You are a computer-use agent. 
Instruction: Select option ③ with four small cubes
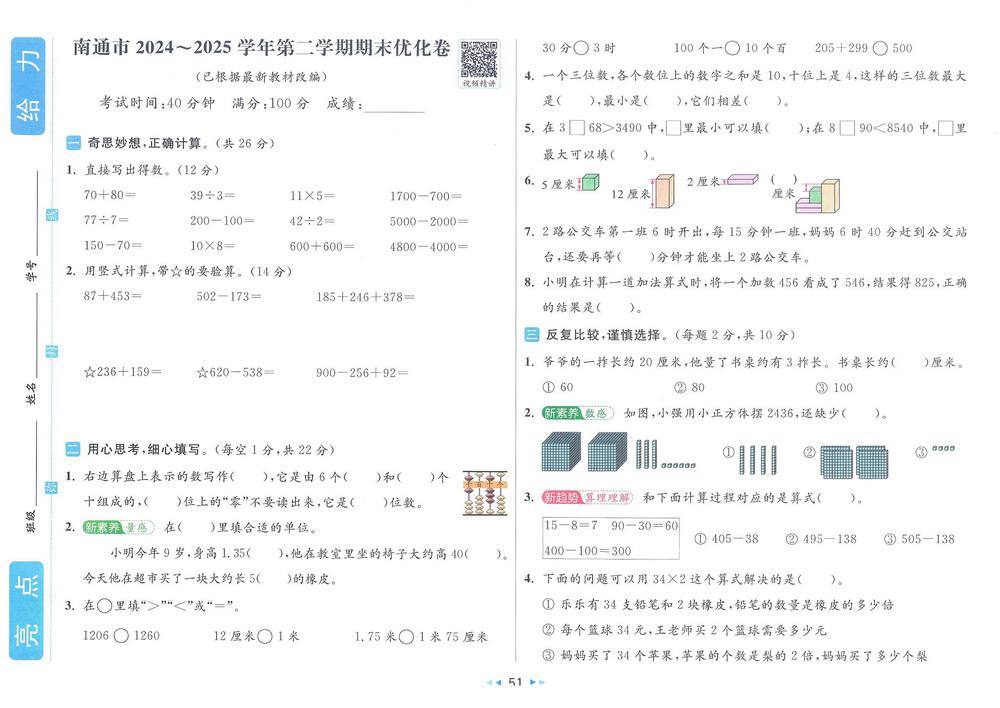point(935,451)
